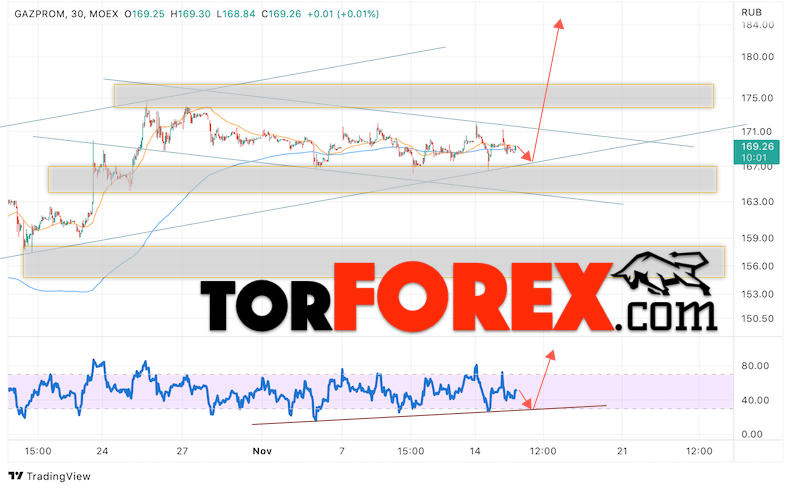Click the change value +0.01 (+0.01%)
This screenshot has width=791, height=490.
[x=343, y=14]
